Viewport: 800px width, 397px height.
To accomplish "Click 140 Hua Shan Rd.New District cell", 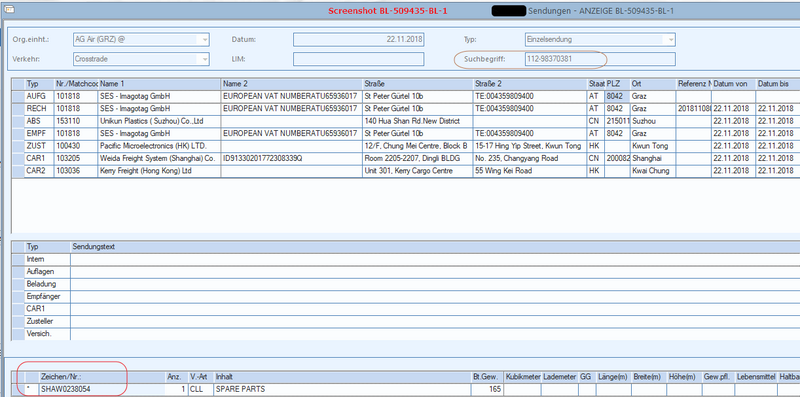I will coord(417,121).
